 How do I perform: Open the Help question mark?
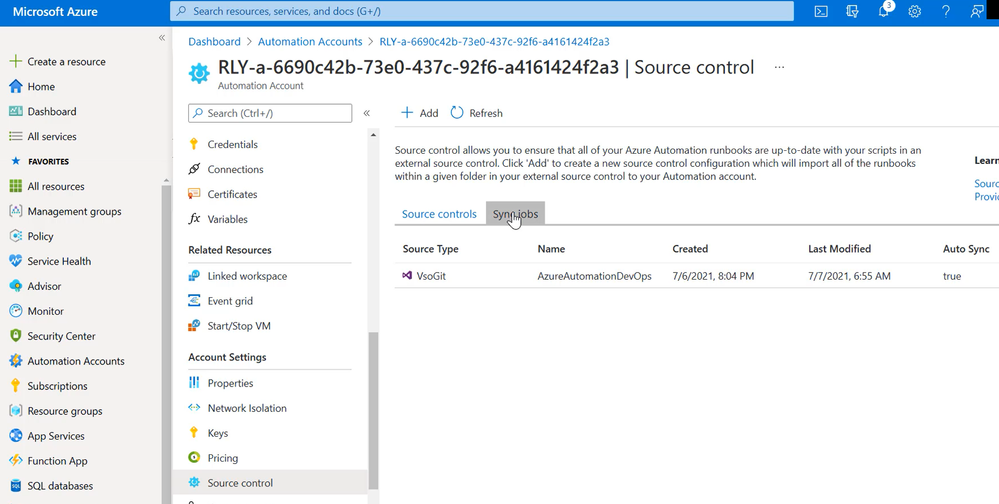coord(945,11)
